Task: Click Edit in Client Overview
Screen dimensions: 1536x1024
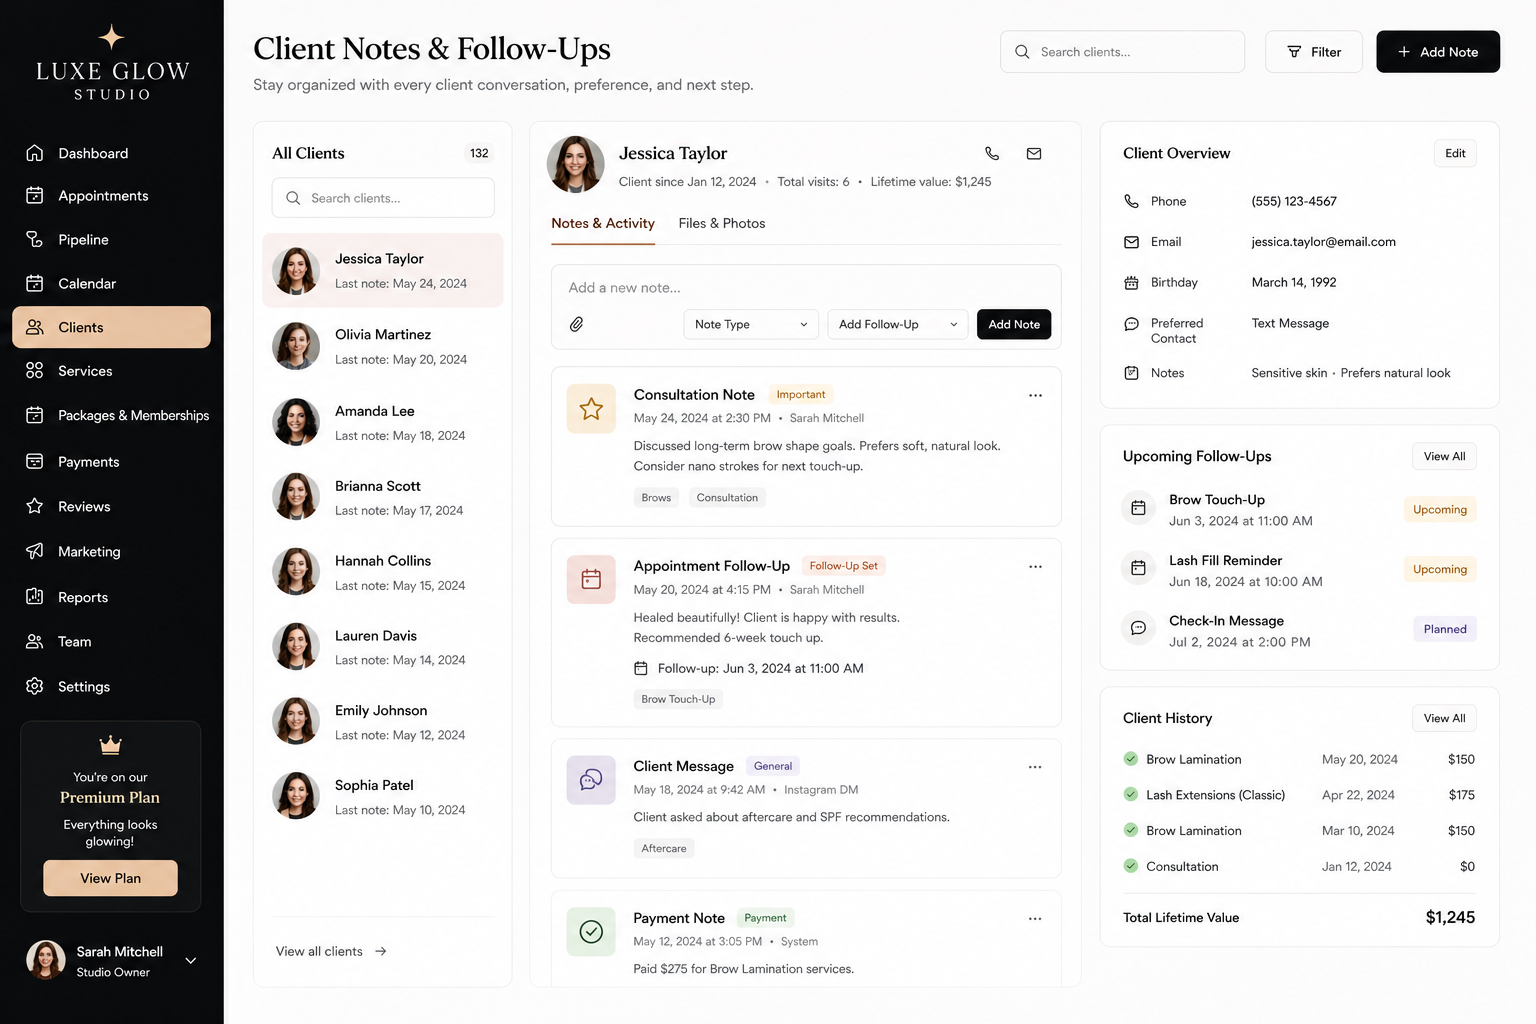Action: click(x=1455, y=153)
